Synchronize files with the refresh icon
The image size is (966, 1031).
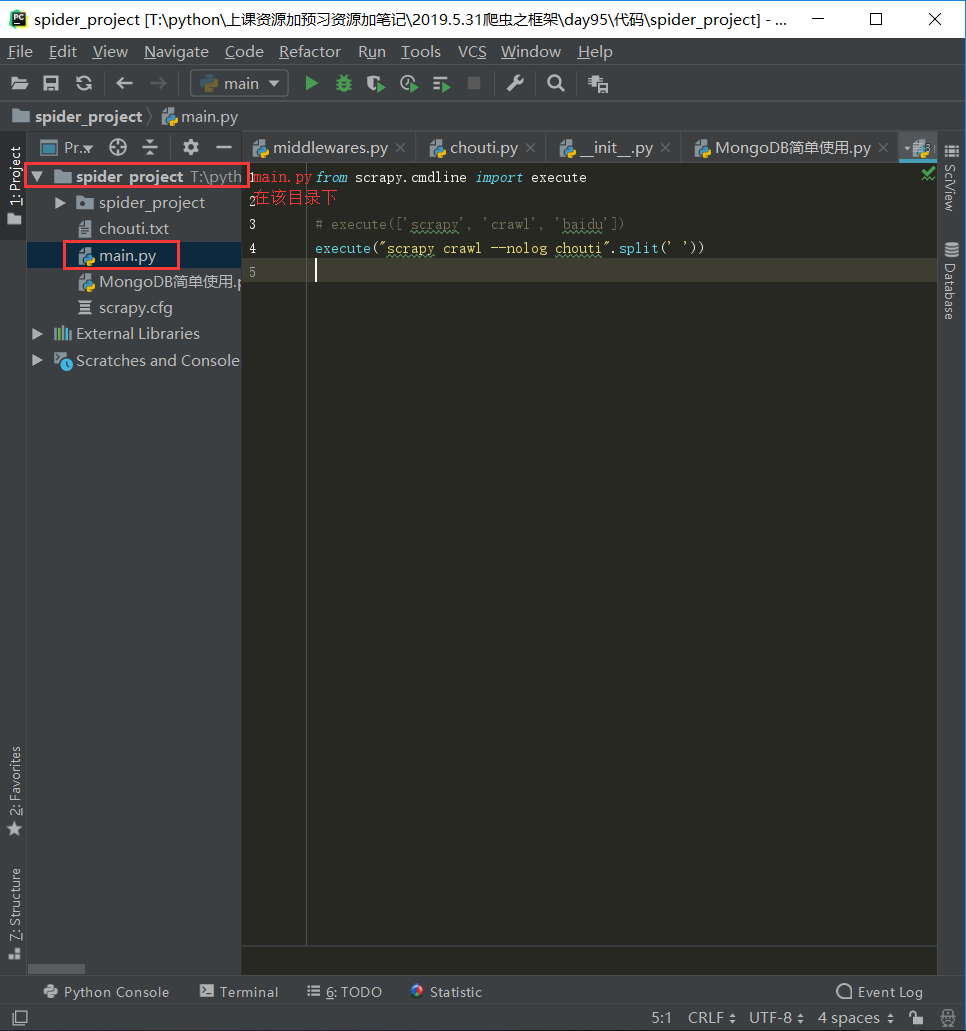(x=84, y=84)
